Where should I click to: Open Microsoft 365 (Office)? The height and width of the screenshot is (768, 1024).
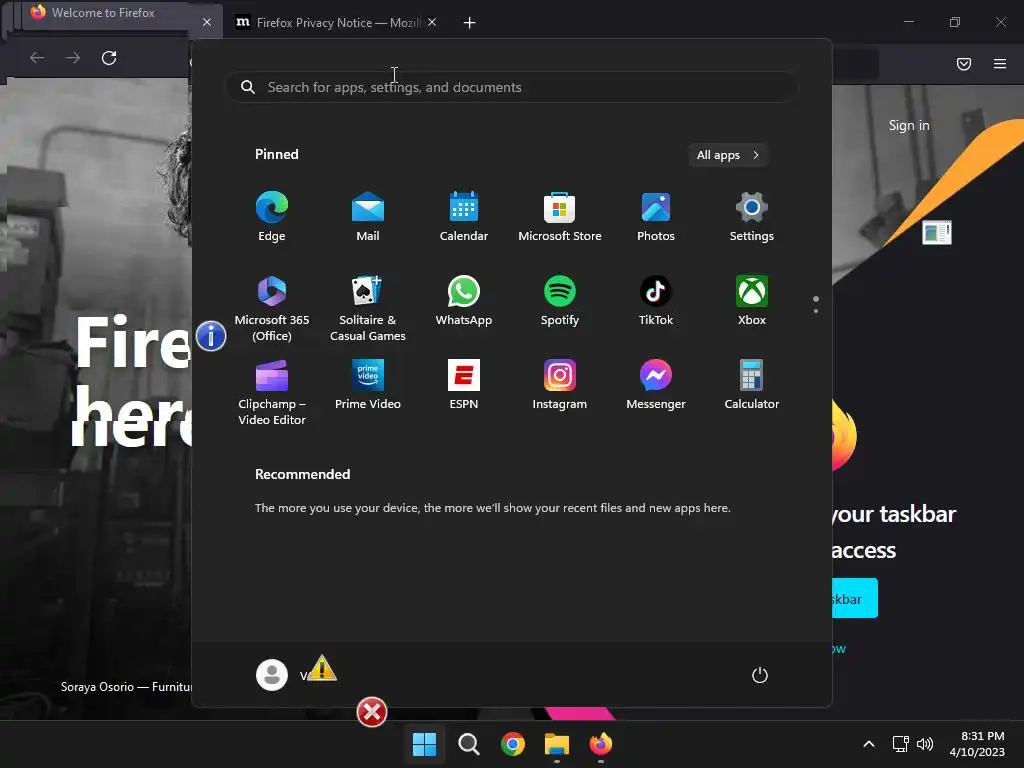(x=272, y=308)
